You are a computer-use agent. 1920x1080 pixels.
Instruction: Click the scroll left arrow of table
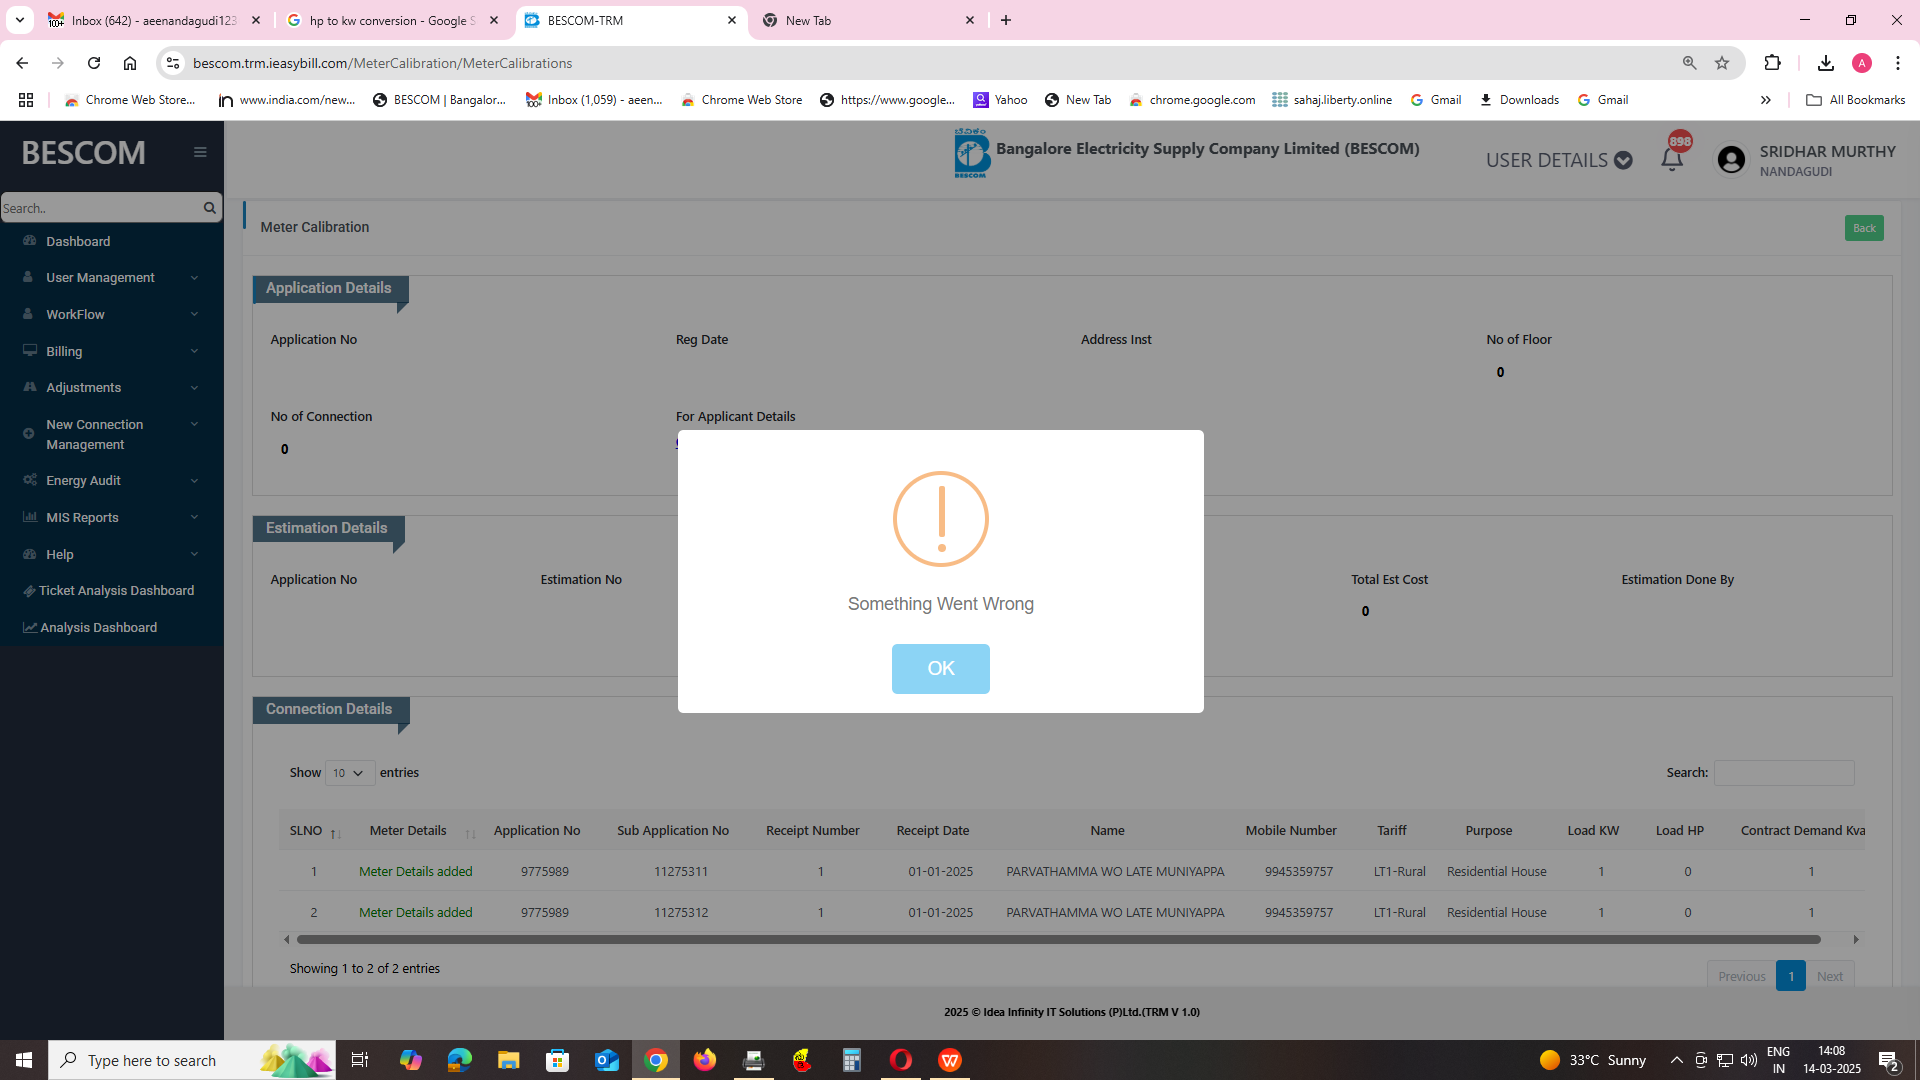[287, 939]
